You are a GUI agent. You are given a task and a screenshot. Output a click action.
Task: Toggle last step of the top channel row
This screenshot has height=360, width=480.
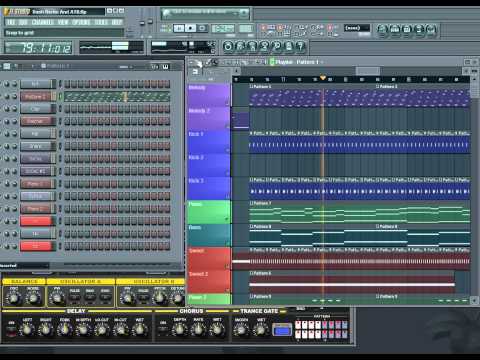(x=167, y=84)
